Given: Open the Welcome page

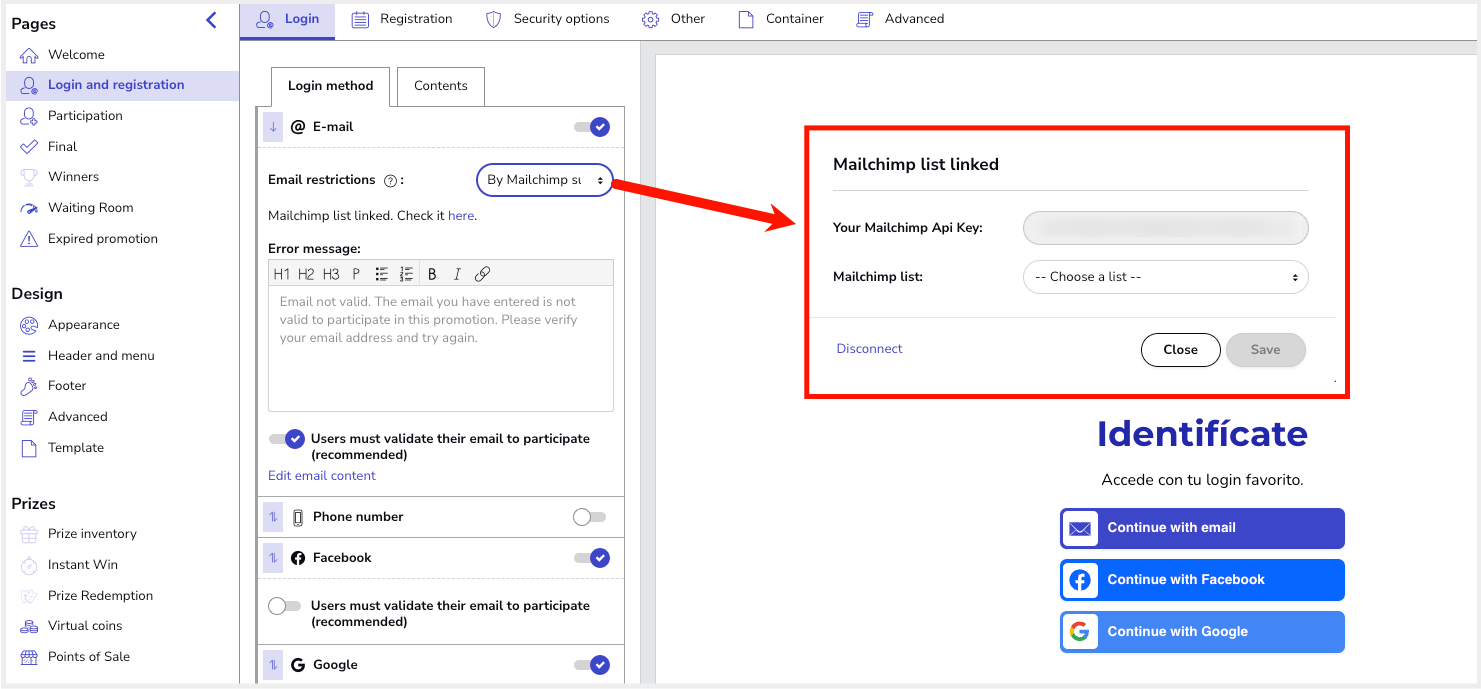Looking at the screenshot, I should pyautogui.click(x=76, y=55).
